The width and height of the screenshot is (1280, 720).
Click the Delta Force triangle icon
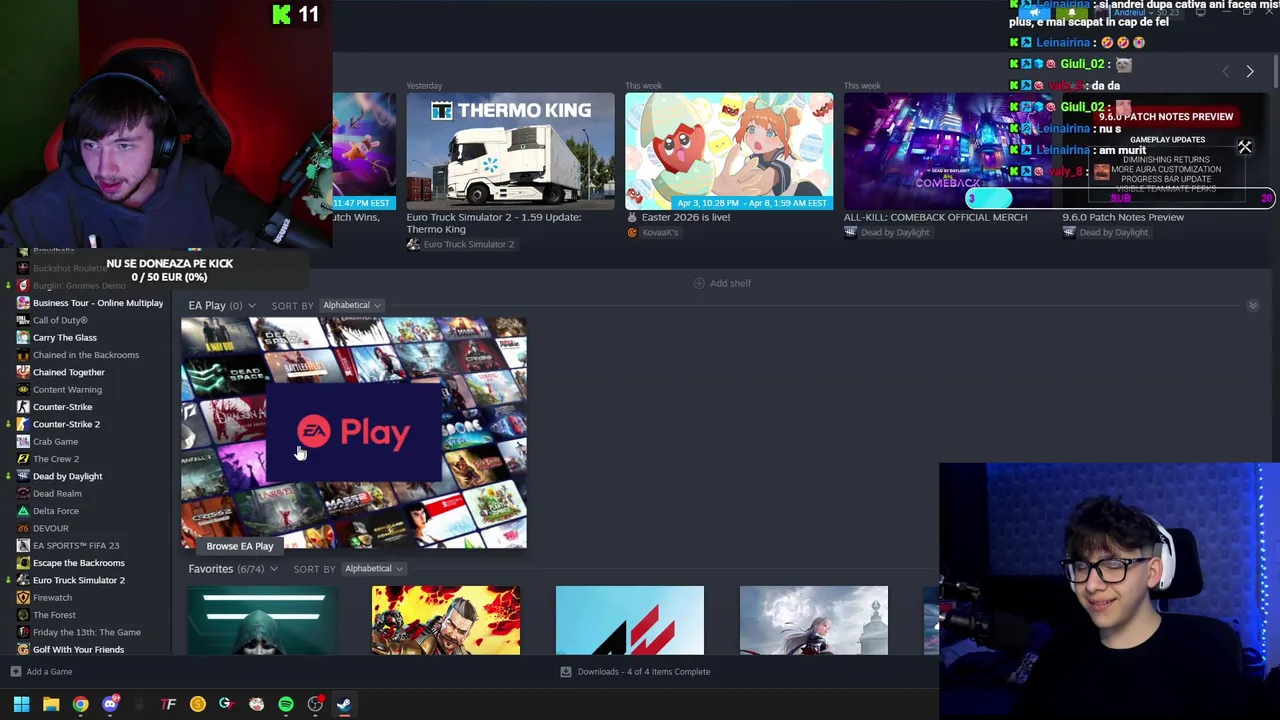[x=23, y=511]
